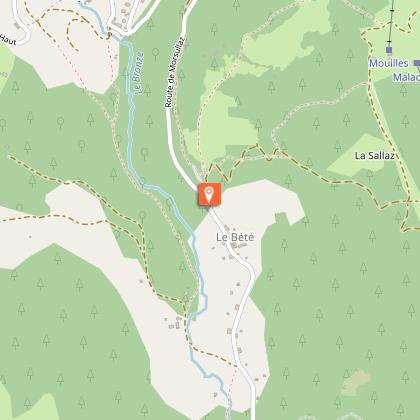Click the "Le Bronze" stream label

(140, 72)
